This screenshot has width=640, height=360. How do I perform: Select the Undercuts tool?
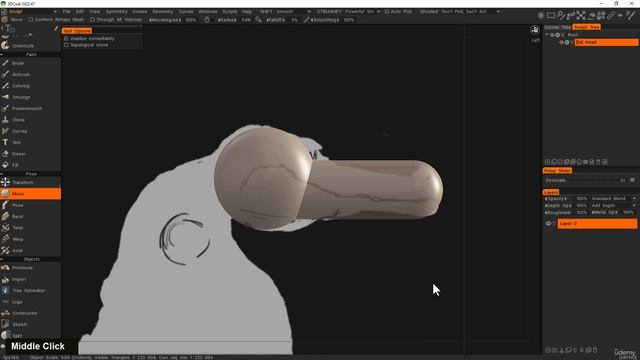coord(31,46)
